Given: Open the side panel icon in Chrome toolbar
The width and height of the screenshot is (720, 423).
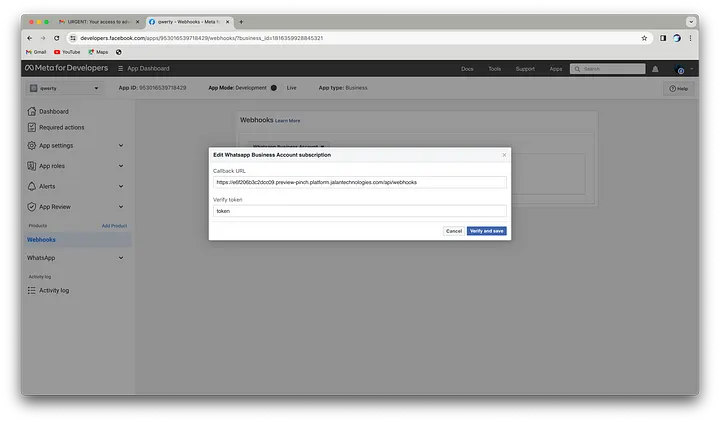Looking at the screenshot, I should (x=663, y=38).
